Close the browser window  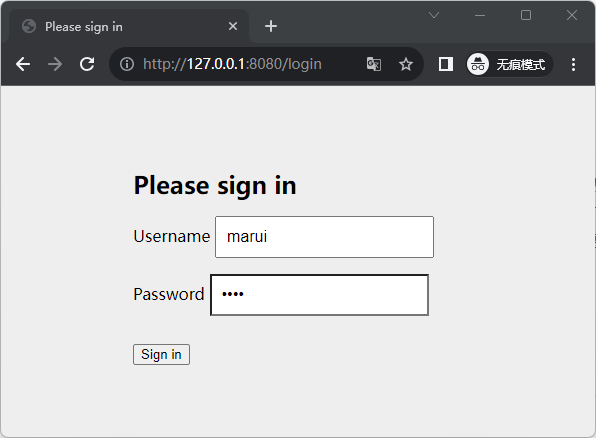(572, 15)
